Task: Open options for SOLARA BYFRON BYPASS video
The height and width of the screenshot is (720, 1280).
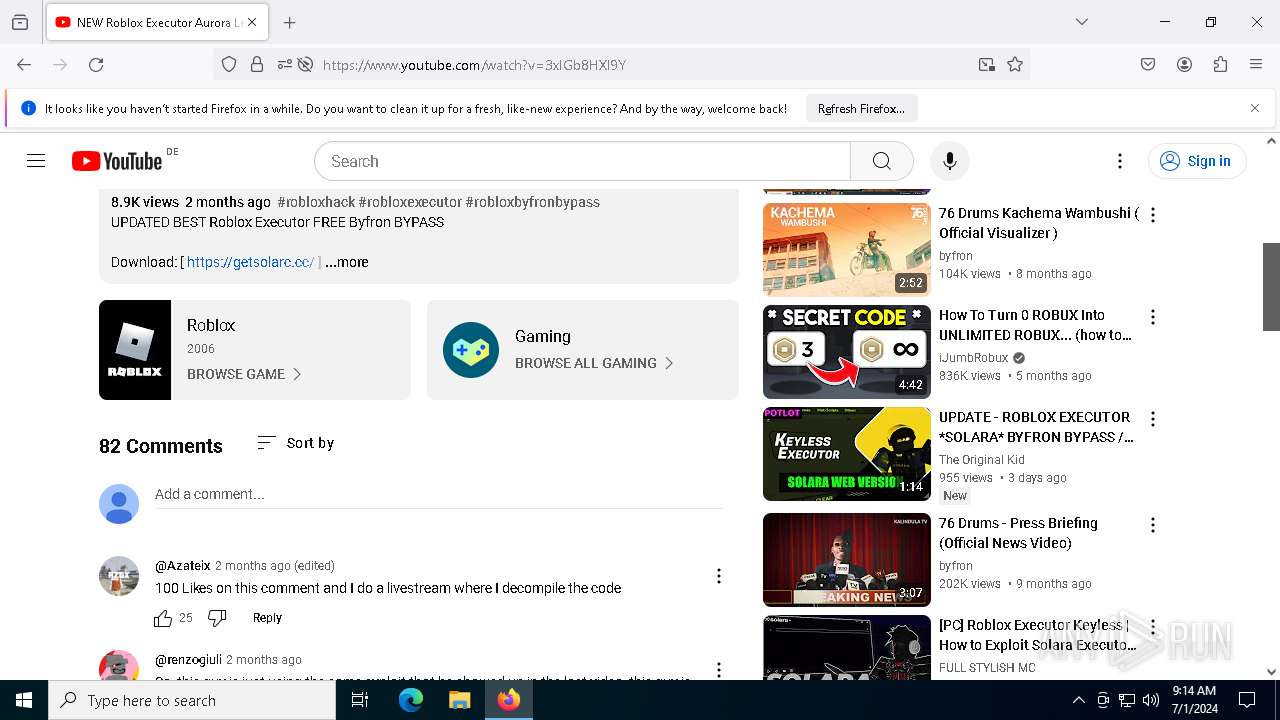Action: tap(1153, 419)
